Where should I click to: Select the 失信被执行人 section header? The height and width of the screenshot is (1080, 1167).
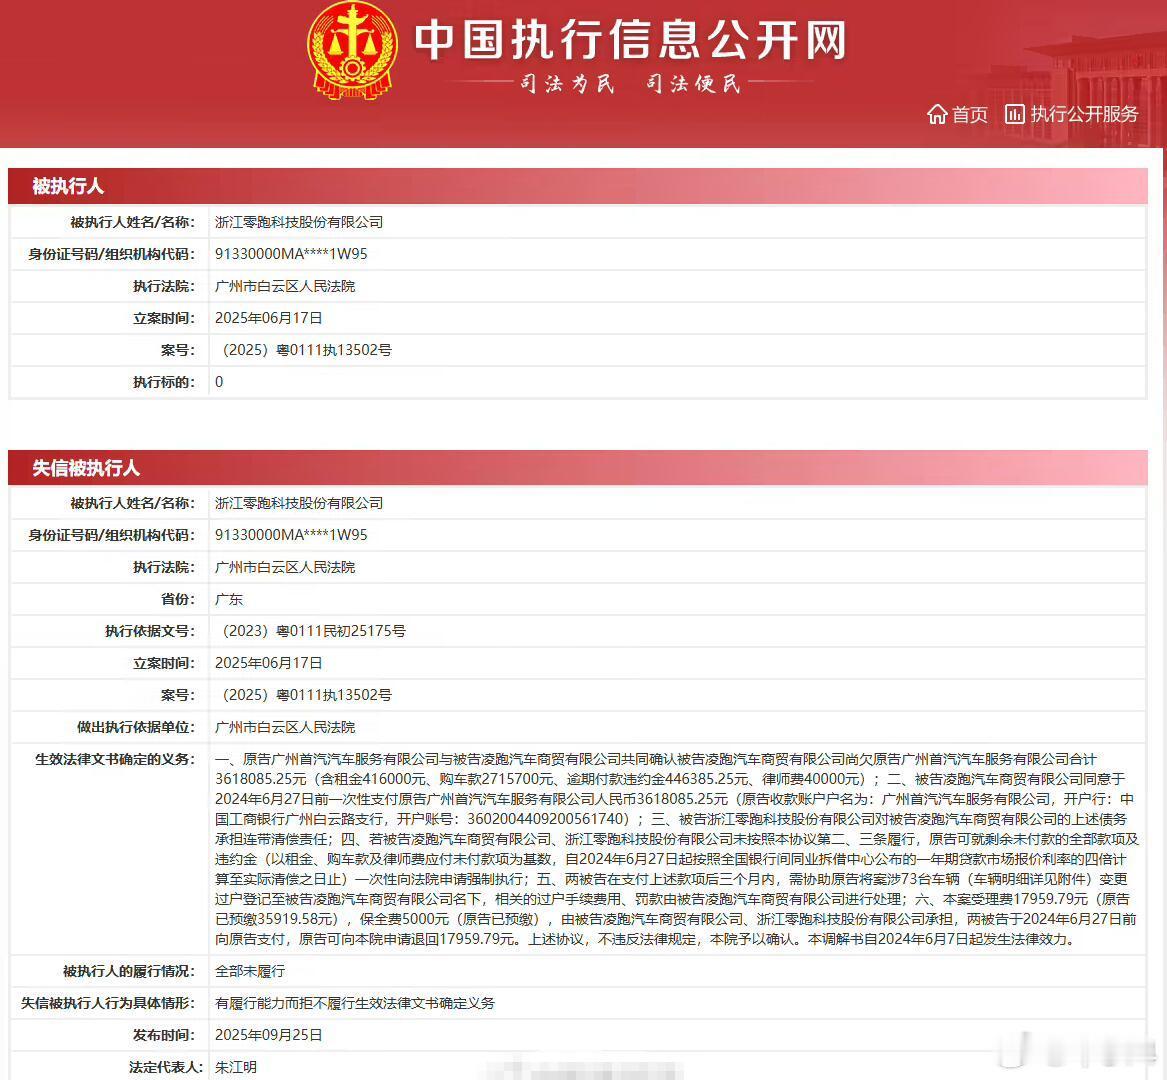pyautogui.click(x=578, y=467)
